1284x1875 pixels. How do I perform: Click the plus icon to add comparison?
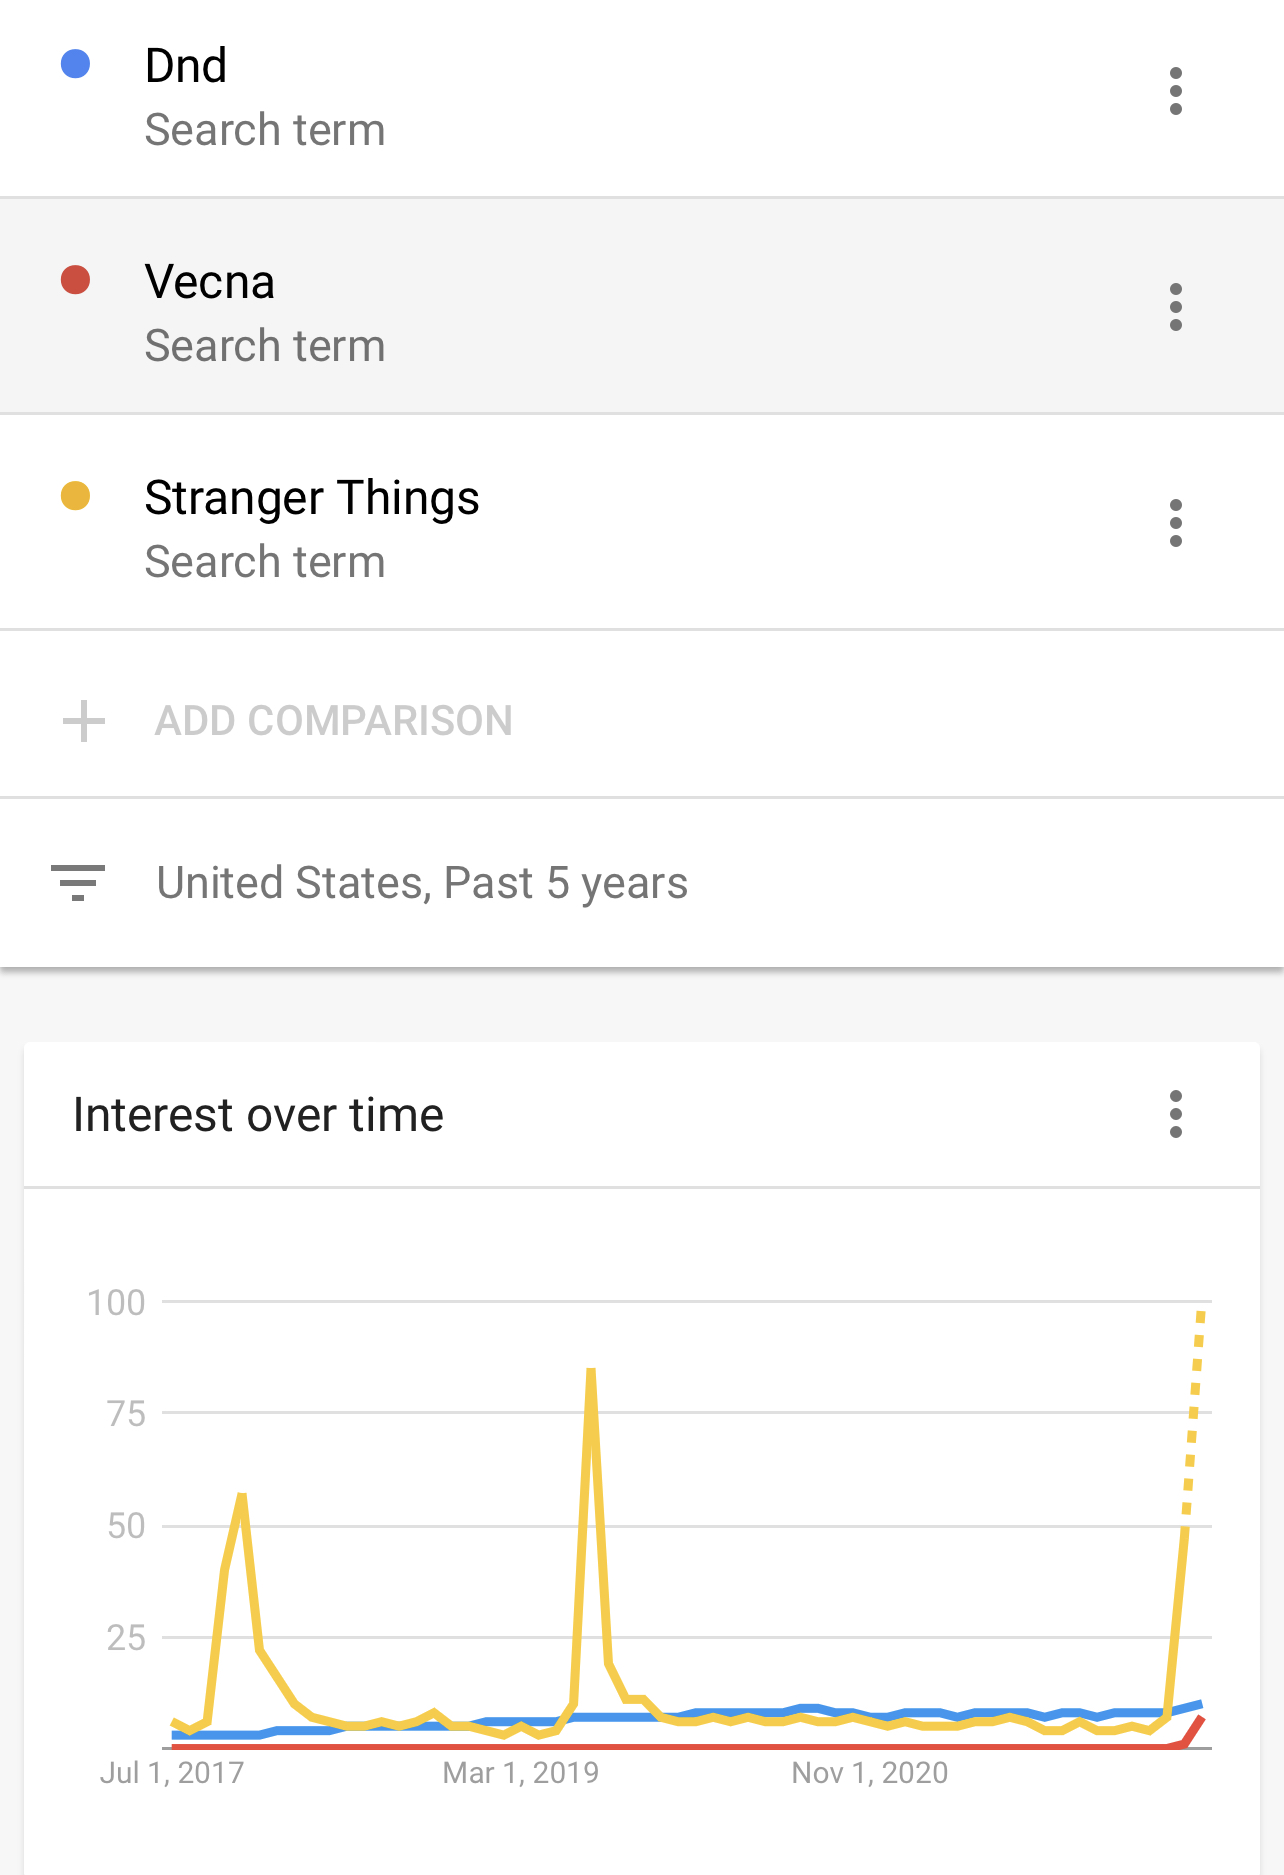pos(84,721)
